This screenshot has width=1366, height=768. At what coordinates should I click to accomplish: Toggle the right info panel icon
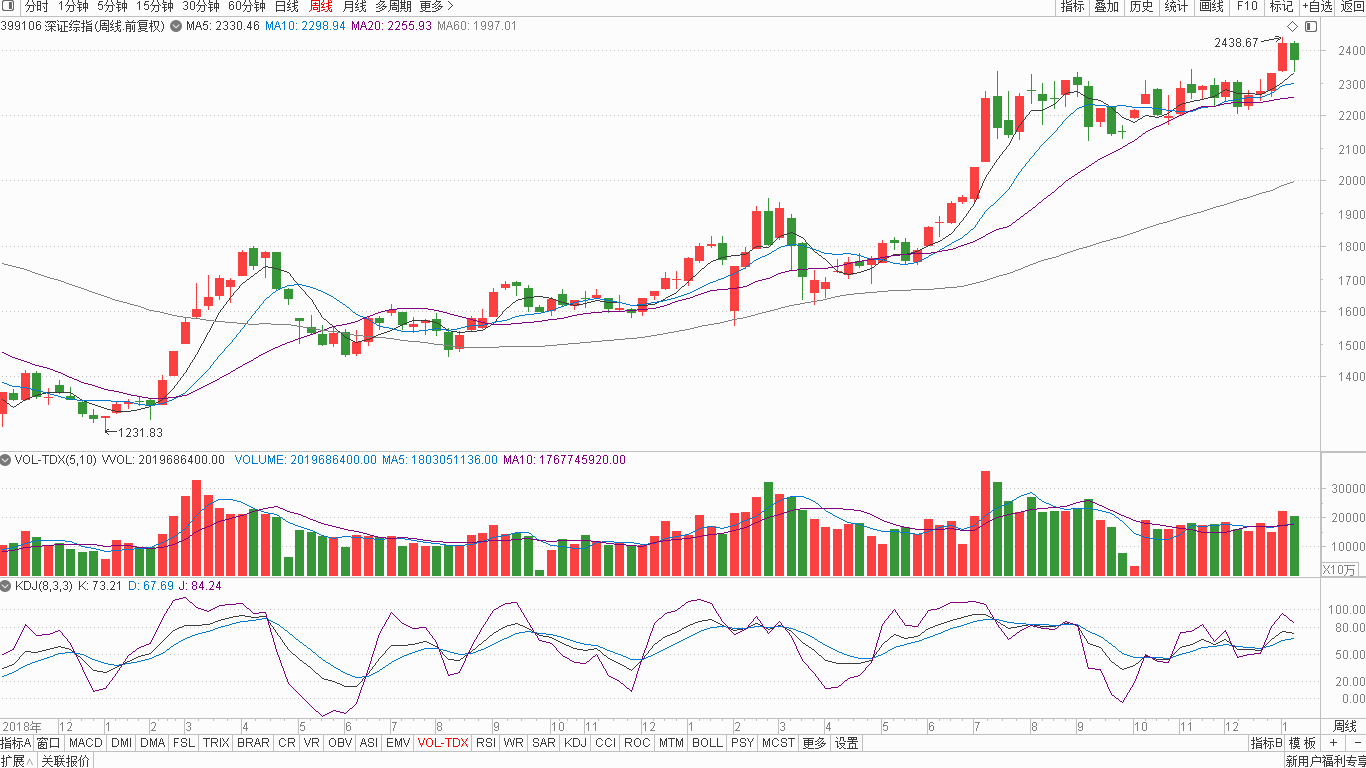coord(1311,26)
